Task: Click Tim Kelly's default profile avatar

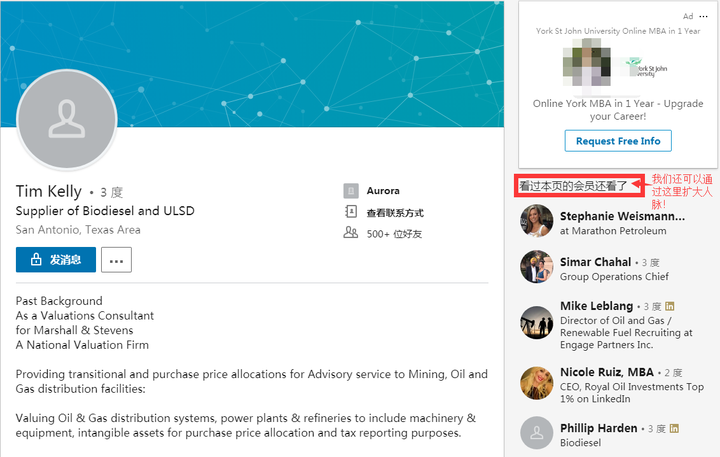Action: (x=67, y=120)
